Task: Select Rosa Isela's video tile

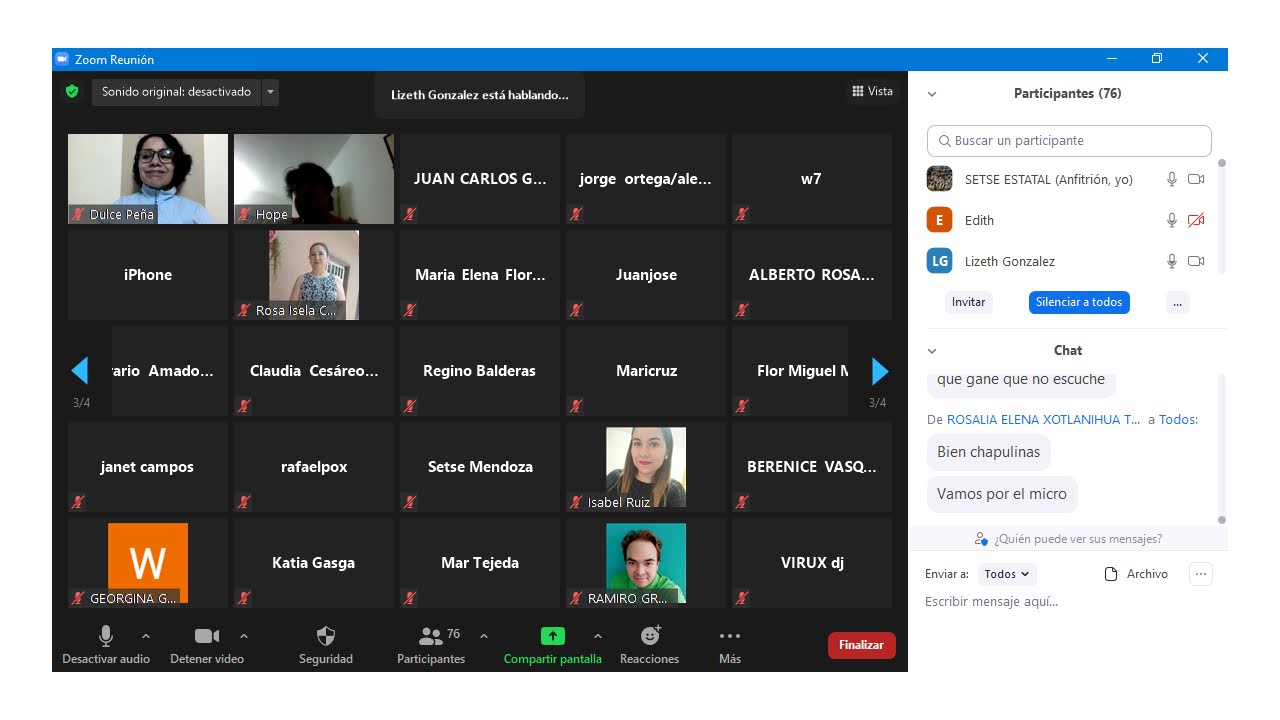Action: pos(314,275)
